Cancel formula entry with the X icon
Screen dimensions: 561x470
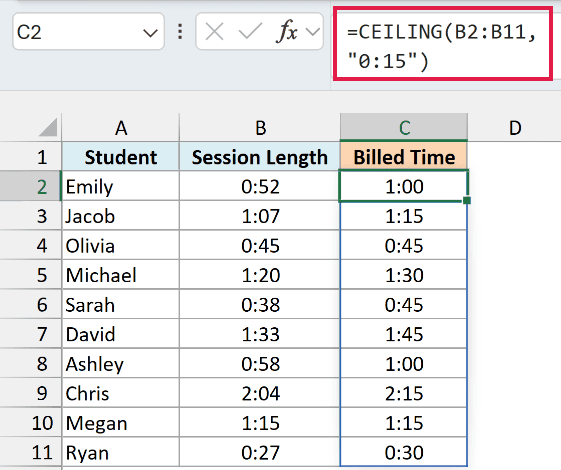pyautogui.click(x=214, y=32)
